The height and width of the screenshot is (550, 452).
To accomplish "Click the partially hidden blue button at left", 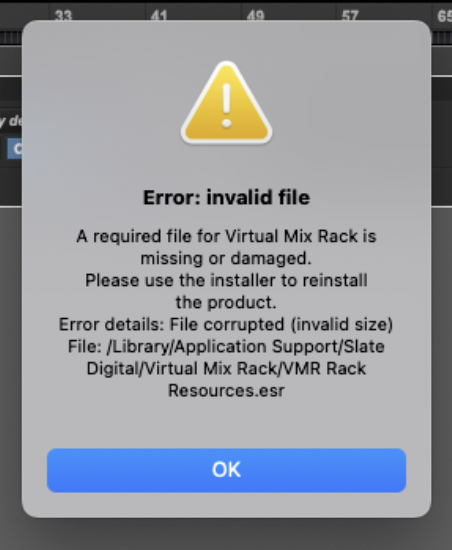I will (14, 149).
